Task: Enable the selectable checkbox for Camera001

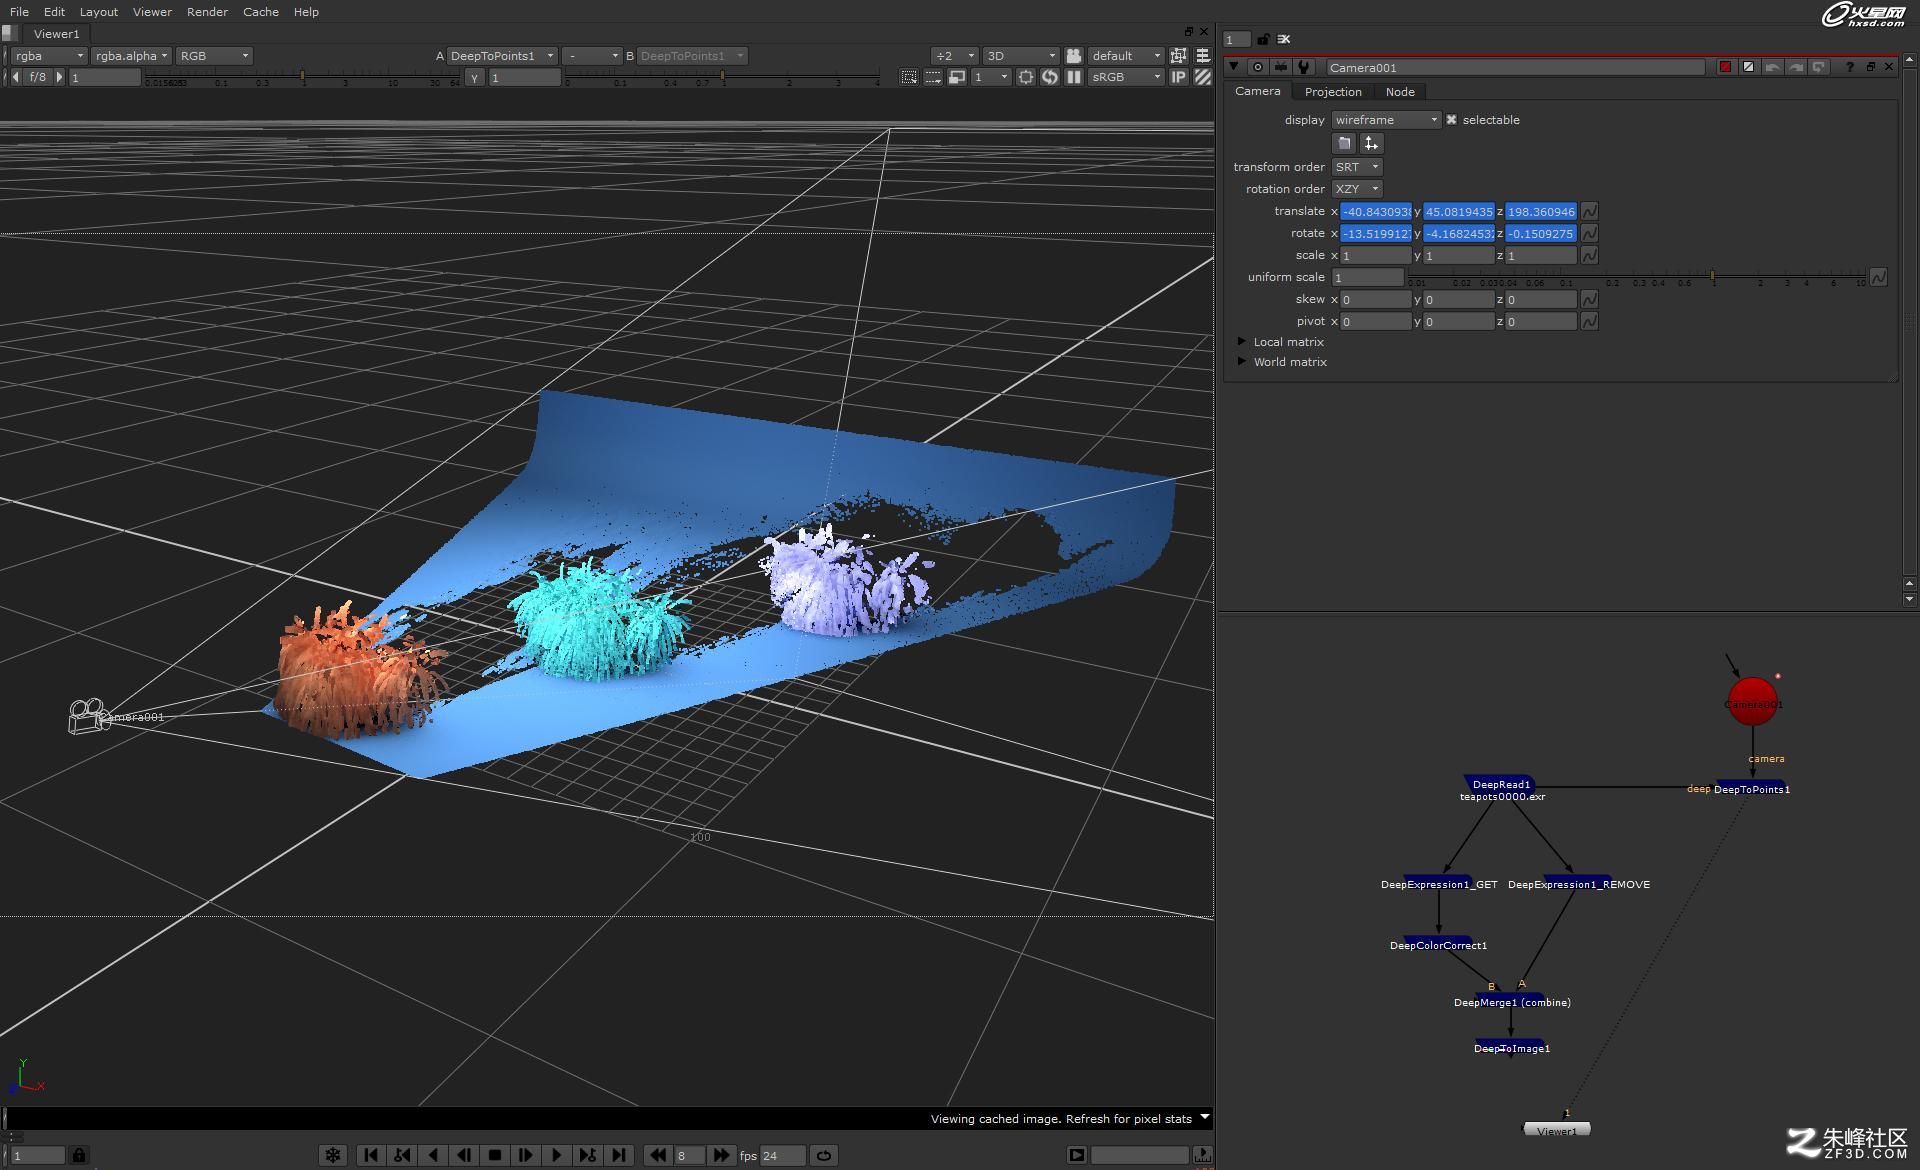Action: [x=1452, y=119]
